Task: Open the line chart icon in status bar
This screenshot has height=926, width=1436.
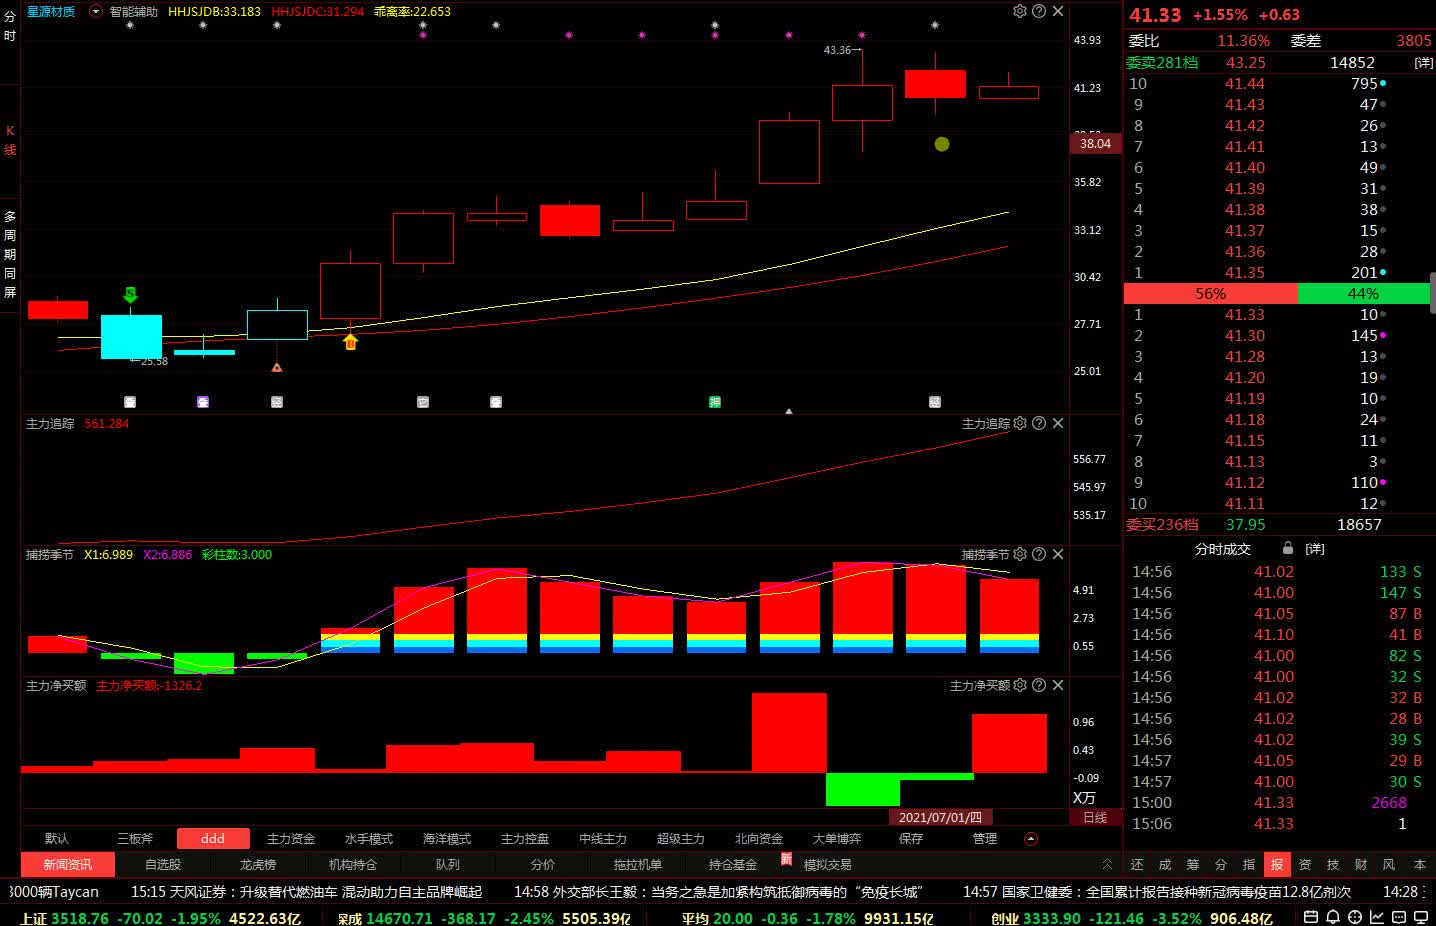Action: point(1377,917)
